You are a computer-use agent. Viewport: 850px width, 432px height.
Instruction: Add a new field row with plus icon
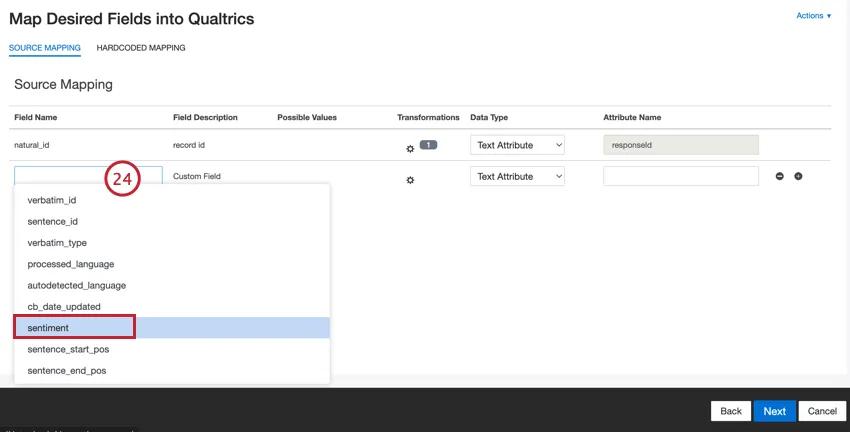tap(798, 176)
